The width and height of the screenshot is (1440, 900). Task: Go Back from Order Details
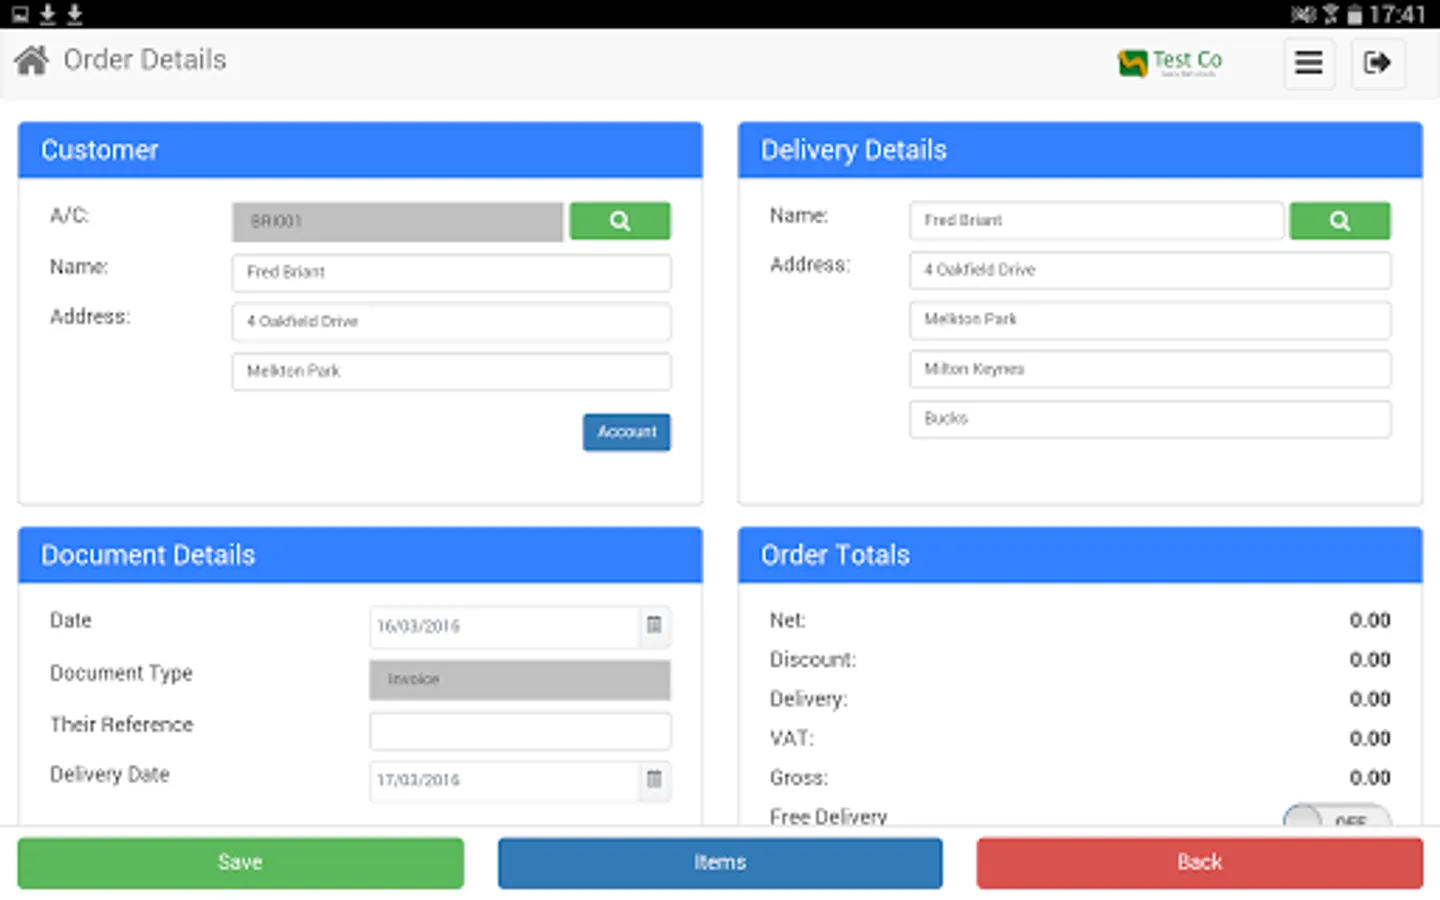tap(1198, 862)
